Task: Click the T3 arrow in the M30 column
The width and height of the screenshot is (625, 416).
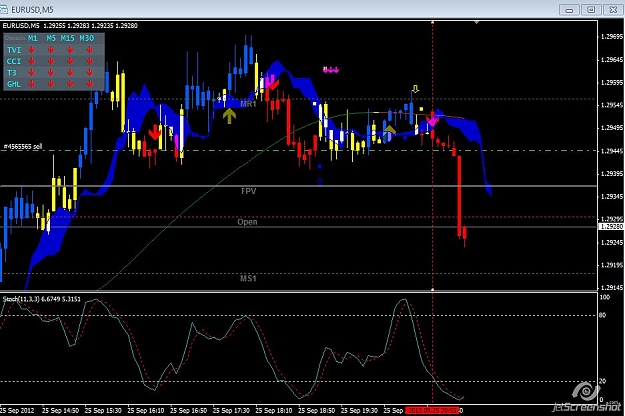Action: coord(90,73)
